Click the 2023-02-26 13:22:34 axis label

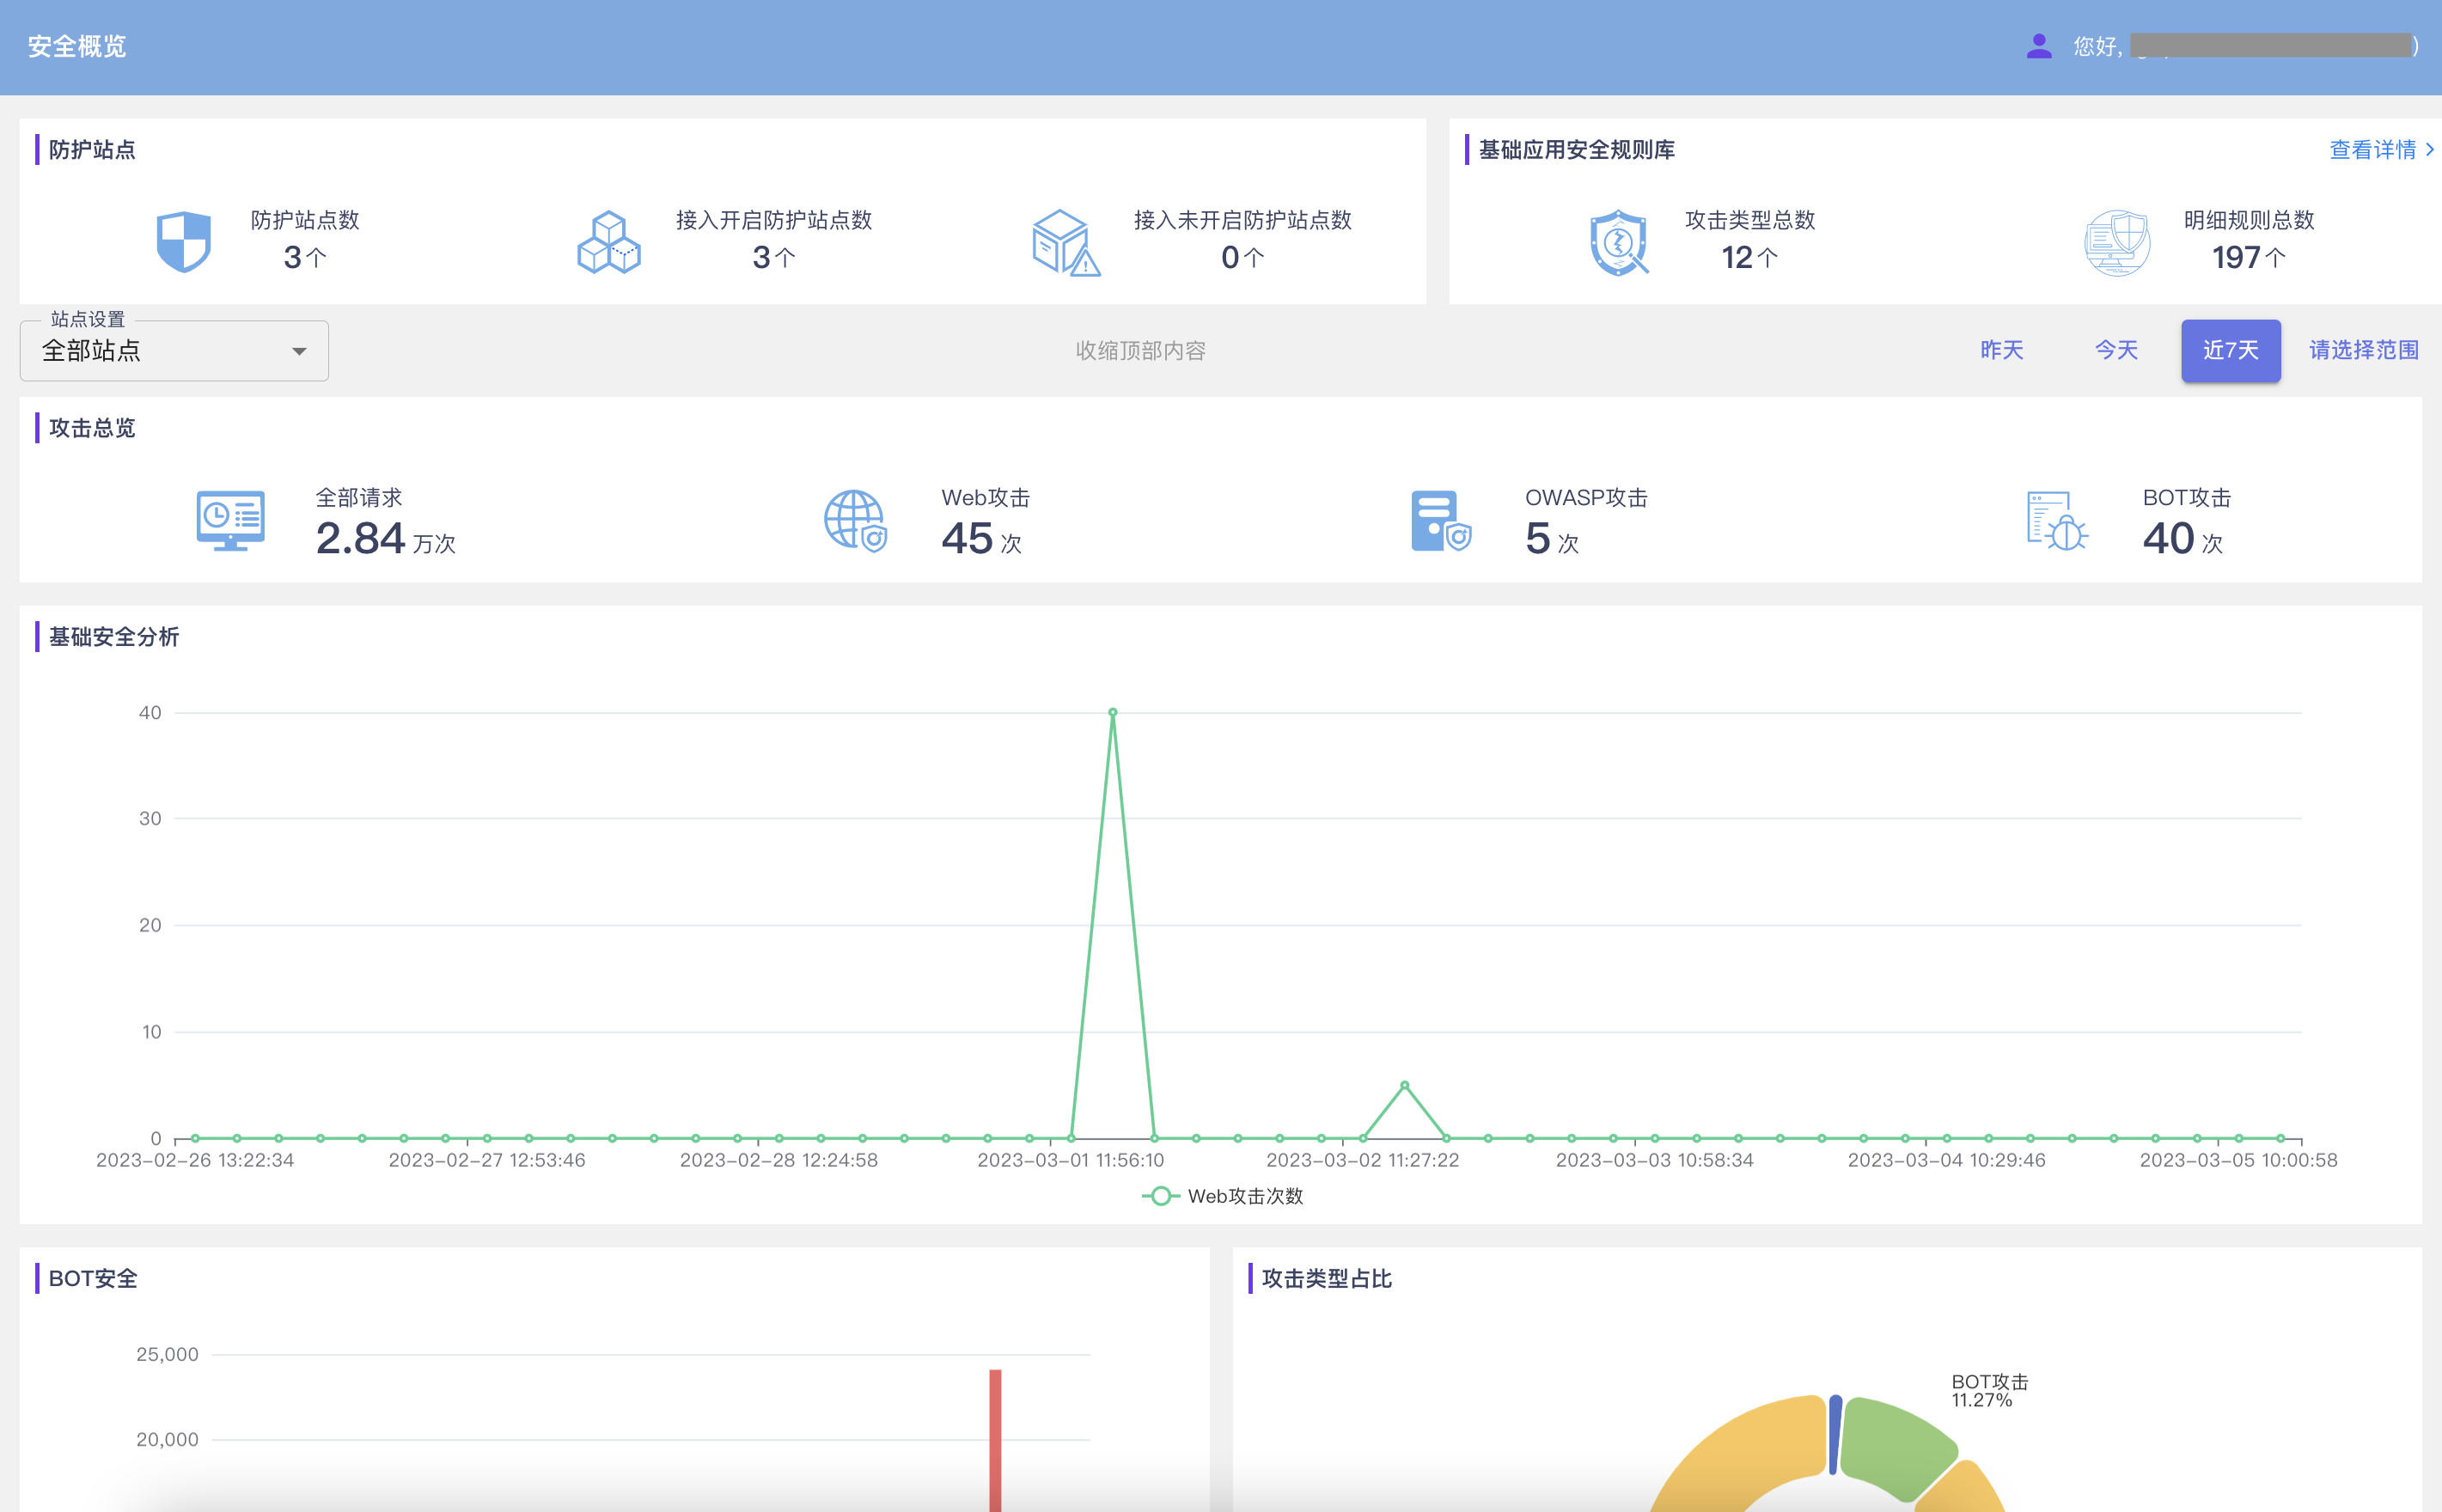pyautogui.click(x=195, y=1160)
